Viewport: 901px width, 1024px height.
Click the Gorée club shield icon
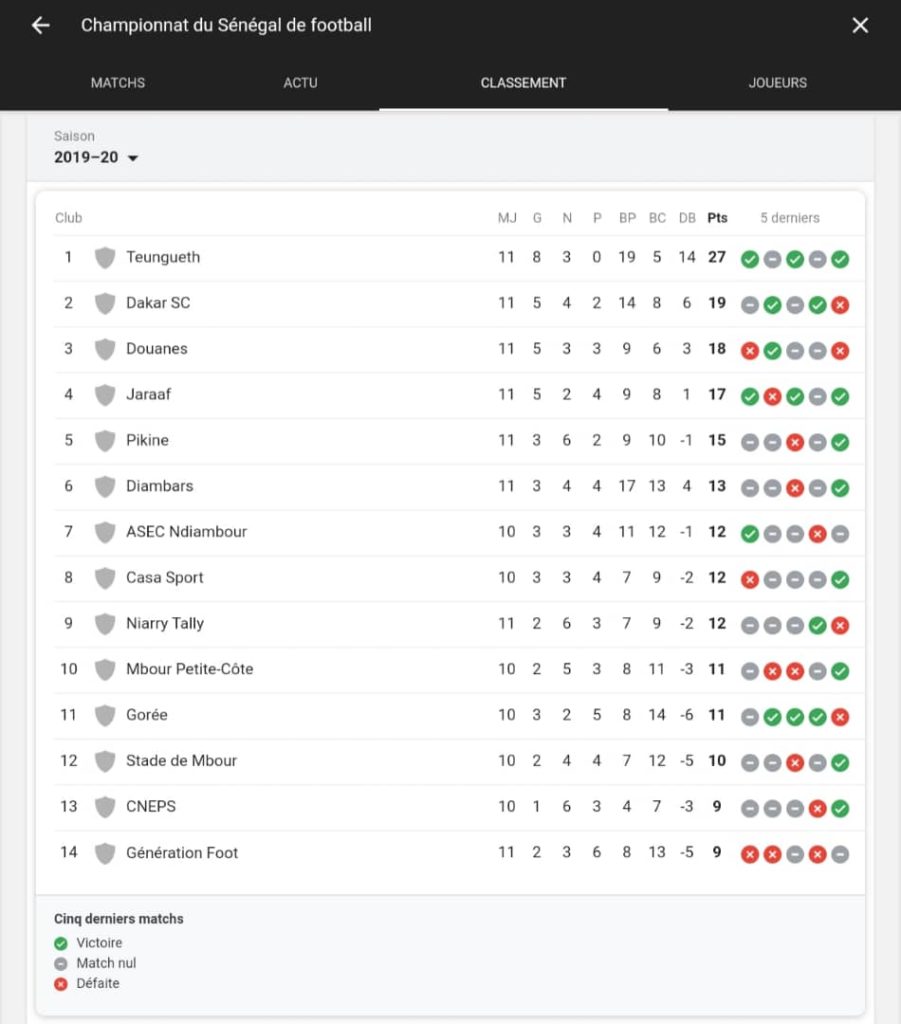[x=105, y=716]
